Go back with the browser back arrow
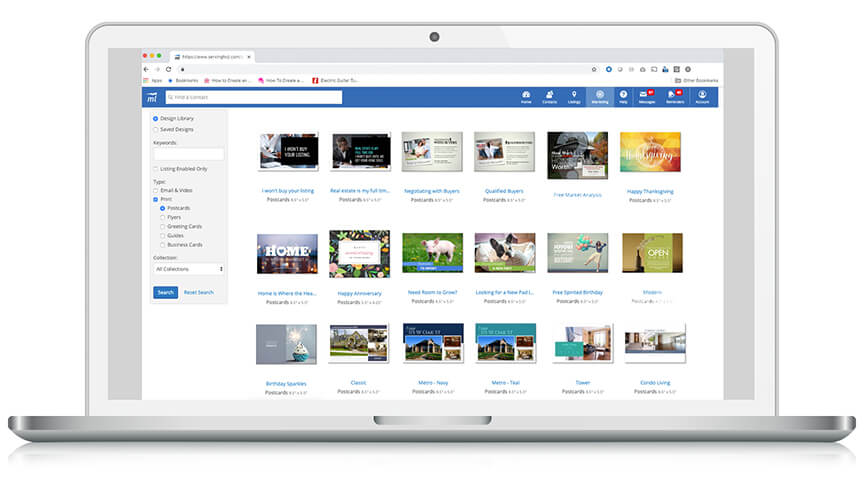The image size is (864, 483). click(146, 69)
